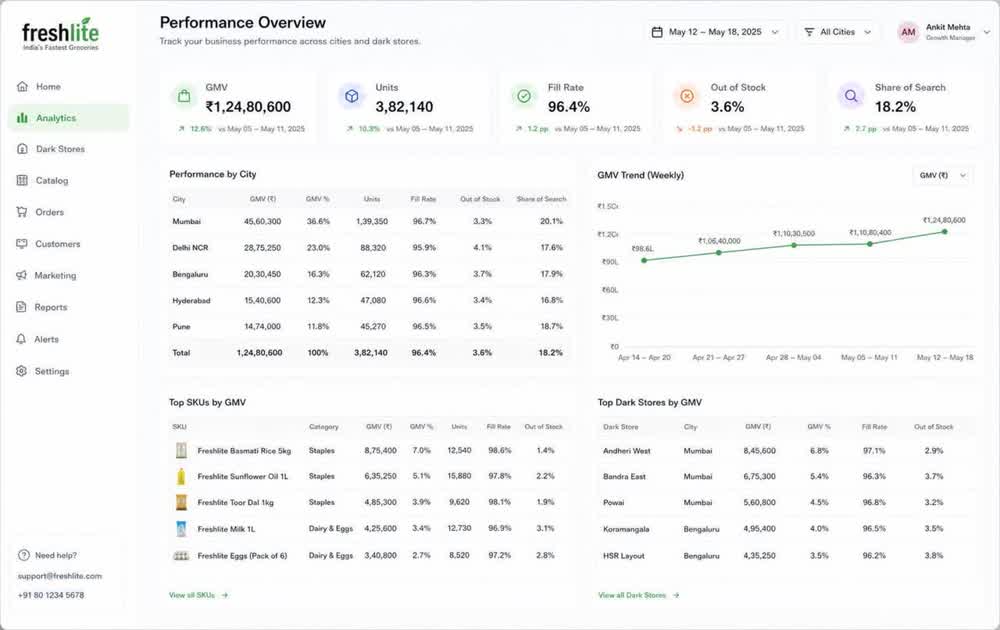Click the Alerts menu item
The width and height of the screenshot is (1000, 630).
pos(69,339)
